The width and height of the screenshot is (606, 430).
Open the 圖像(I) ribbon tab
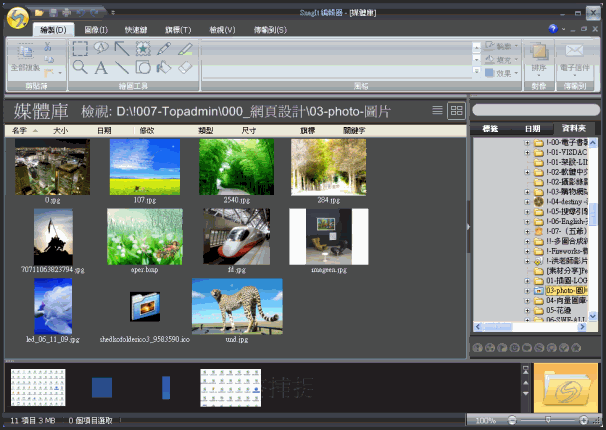pyautogui.click(x=97, y=30)
